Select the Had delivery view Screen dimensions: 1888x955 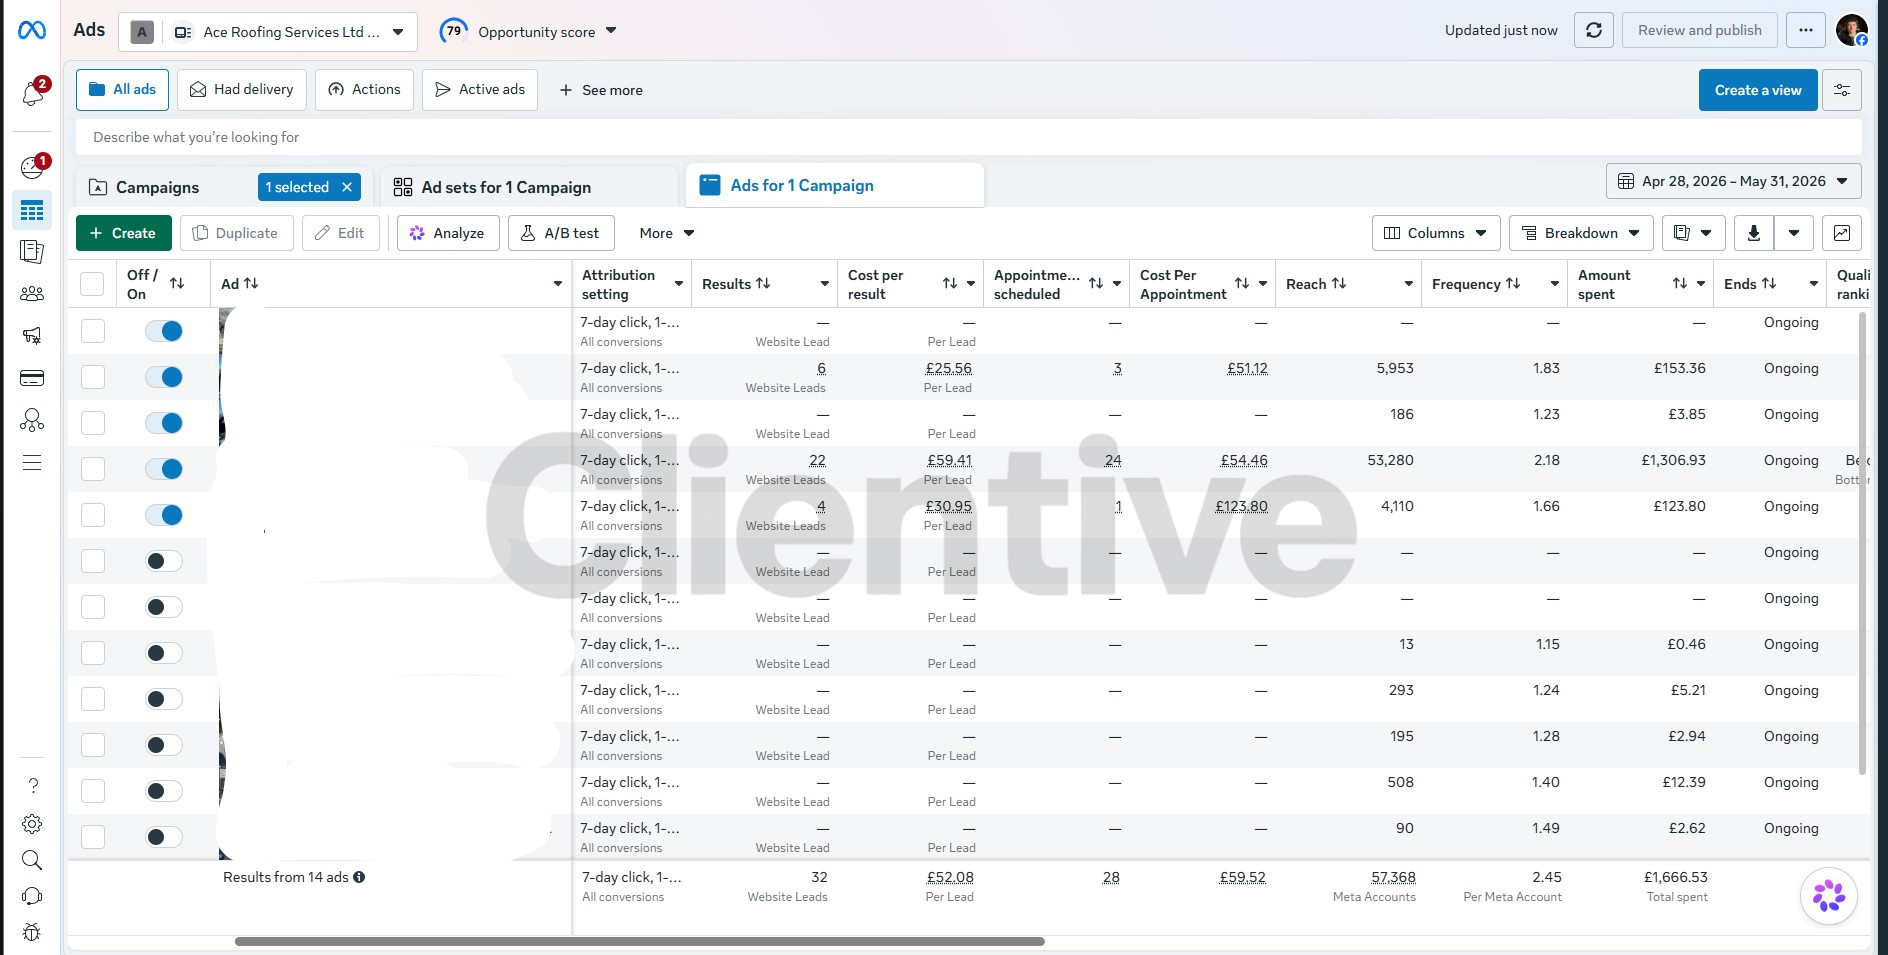click(x=241, y=90)
